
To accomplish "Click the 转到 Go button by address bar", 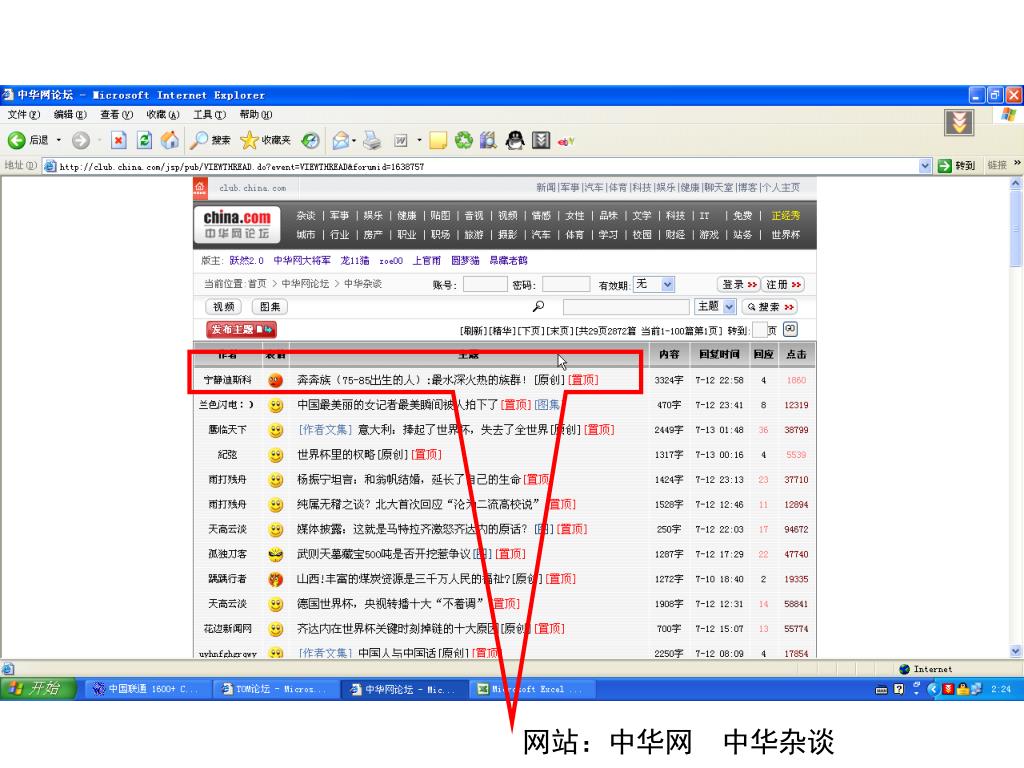I will [957, 166].
